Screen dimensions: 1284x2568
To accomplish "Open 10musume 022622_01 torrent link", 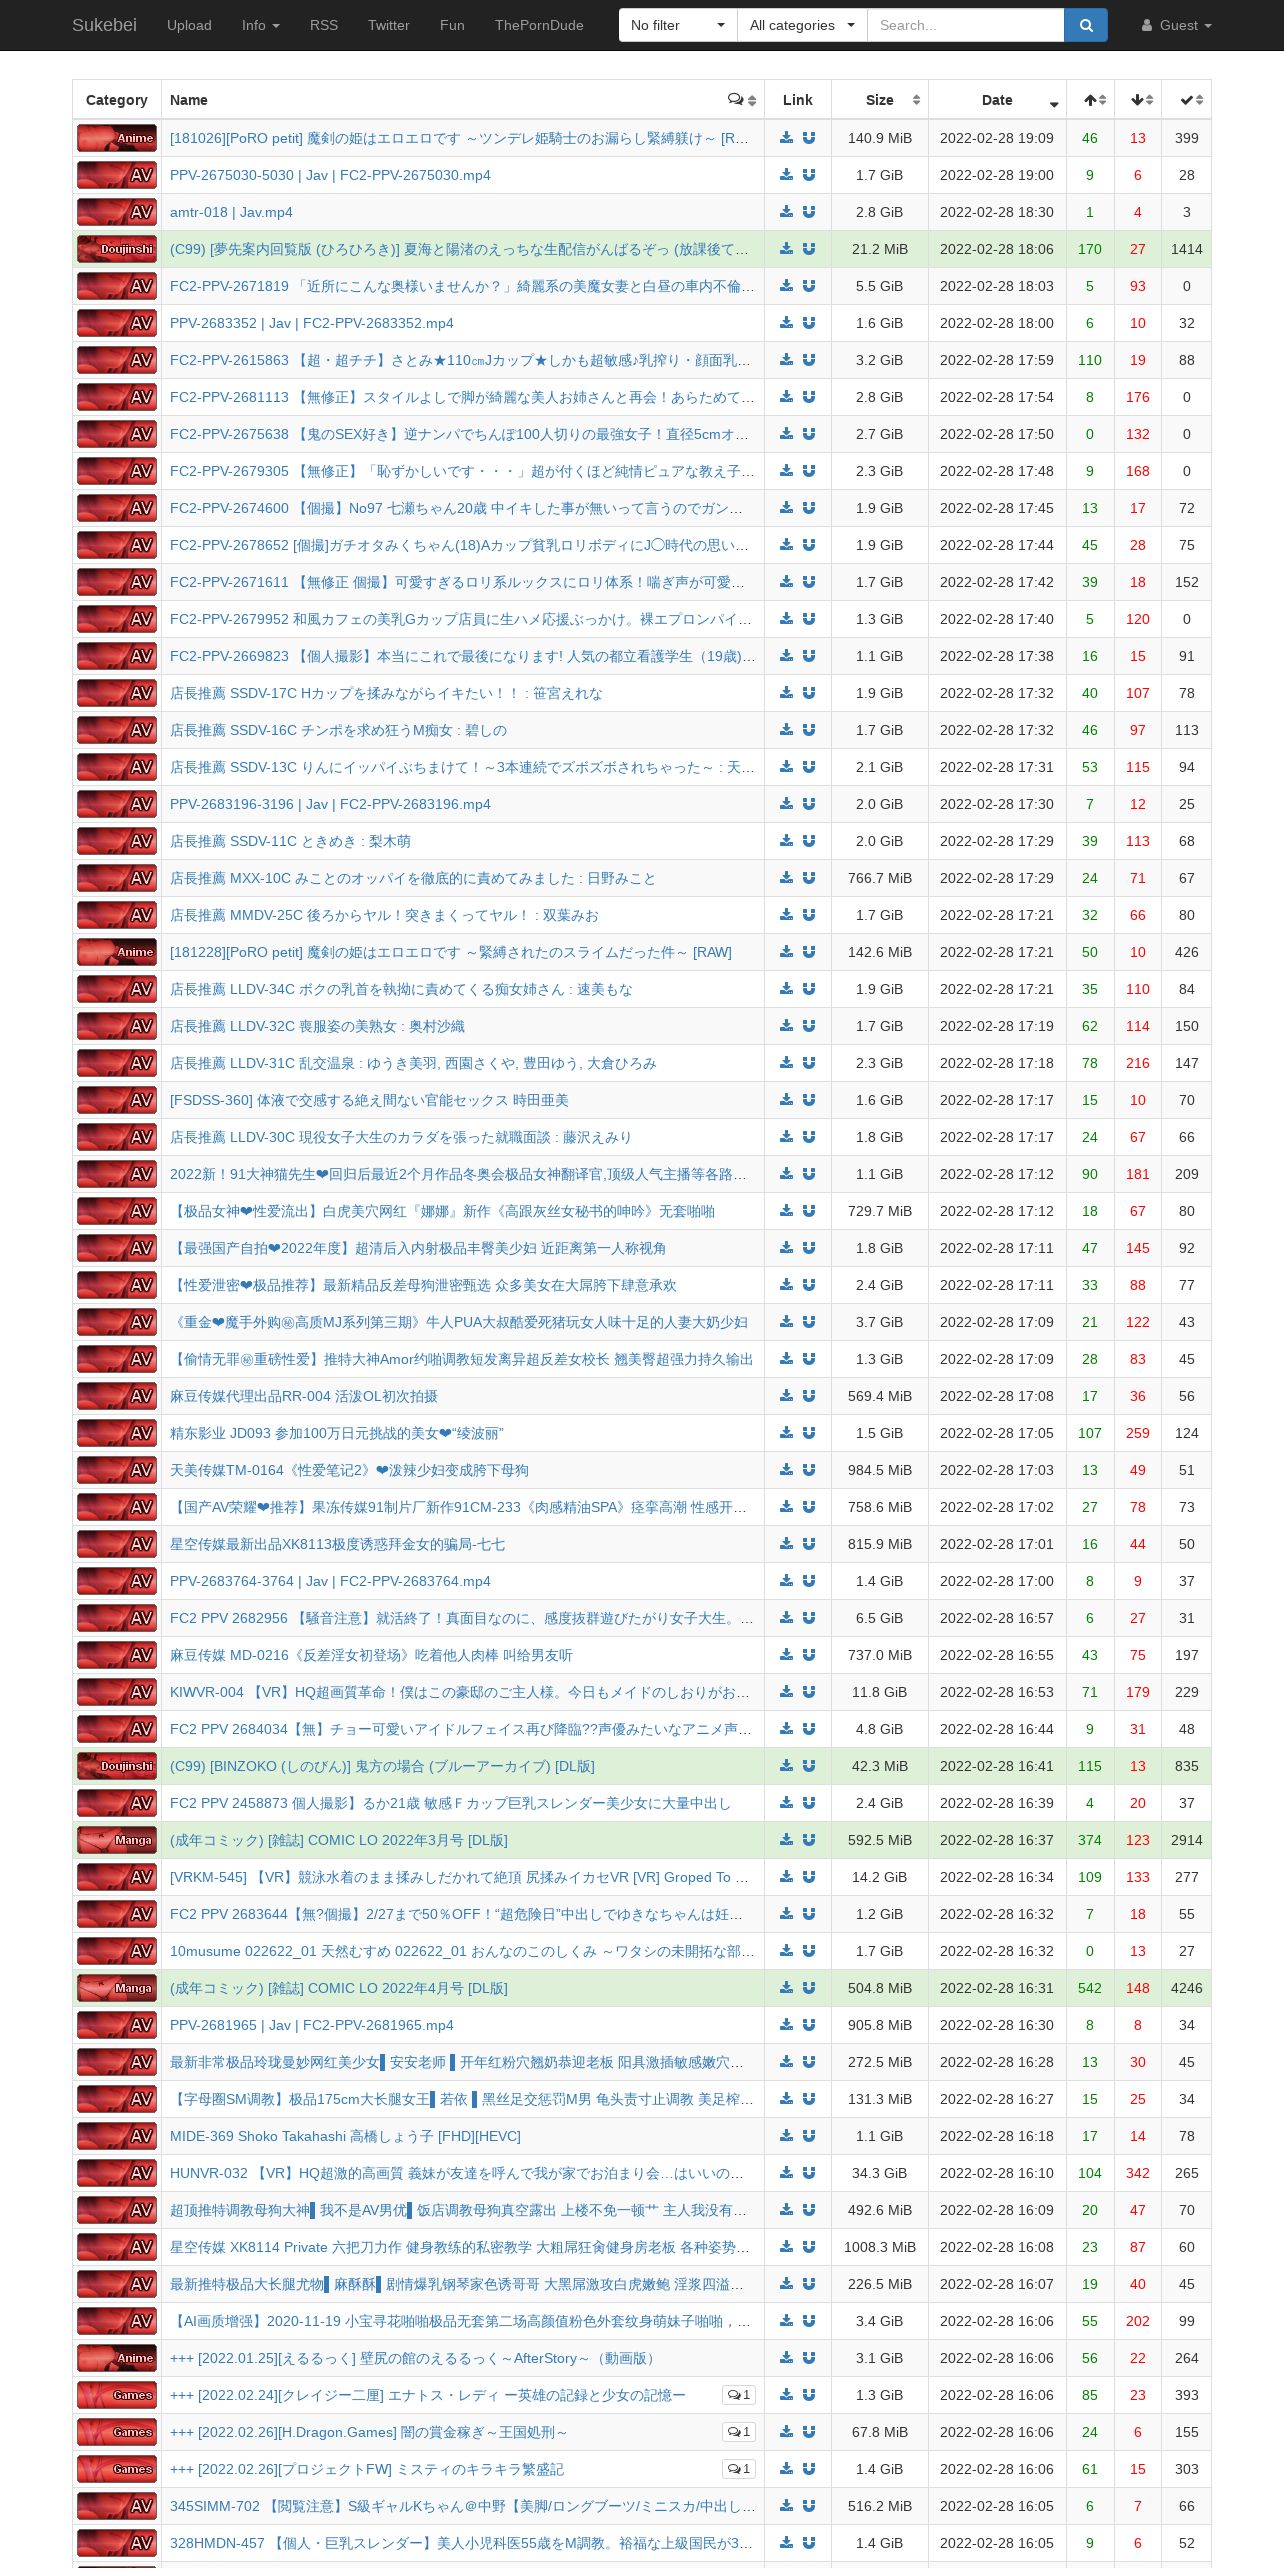I will (462, 1951).
